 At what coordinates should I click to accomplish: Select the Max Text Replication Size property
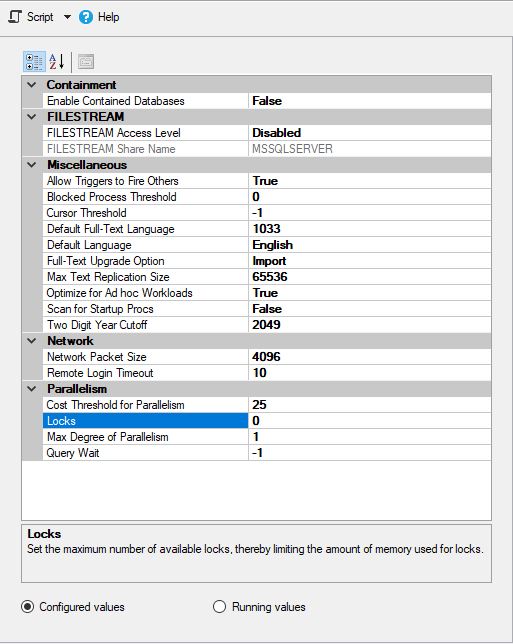145,277
